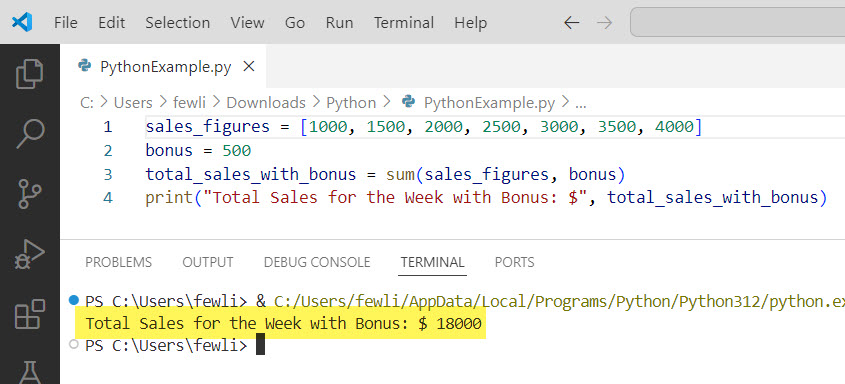Open the Run menu

tap(340, 23)
